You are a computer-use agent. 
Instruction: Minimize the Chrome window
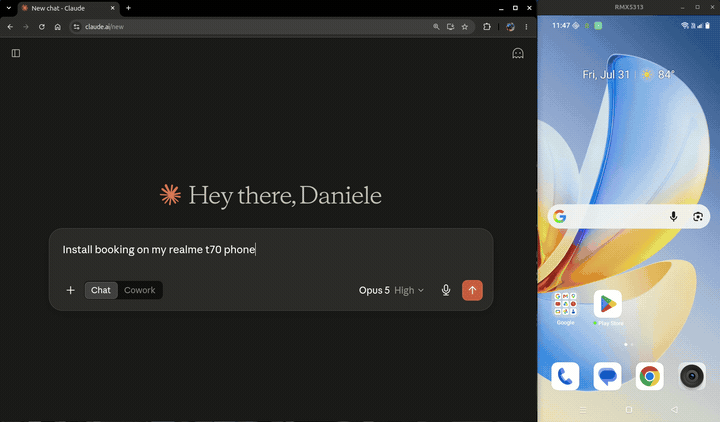[501, 8]
